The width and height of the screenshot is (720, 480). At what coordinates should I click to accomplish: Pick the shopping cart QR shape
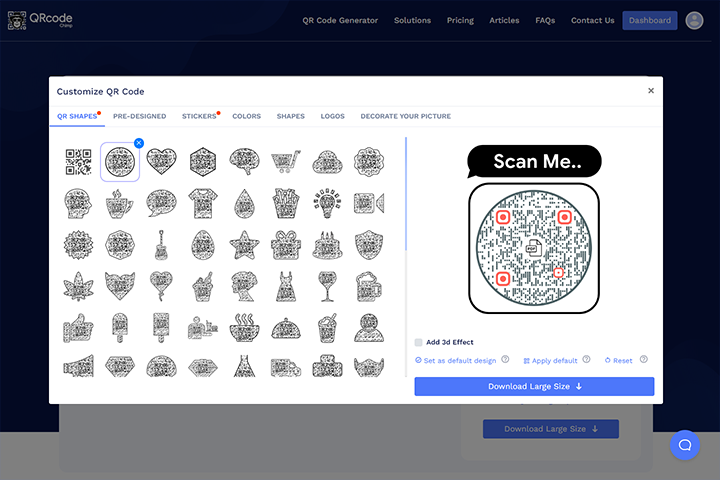(x=286, y=161)
